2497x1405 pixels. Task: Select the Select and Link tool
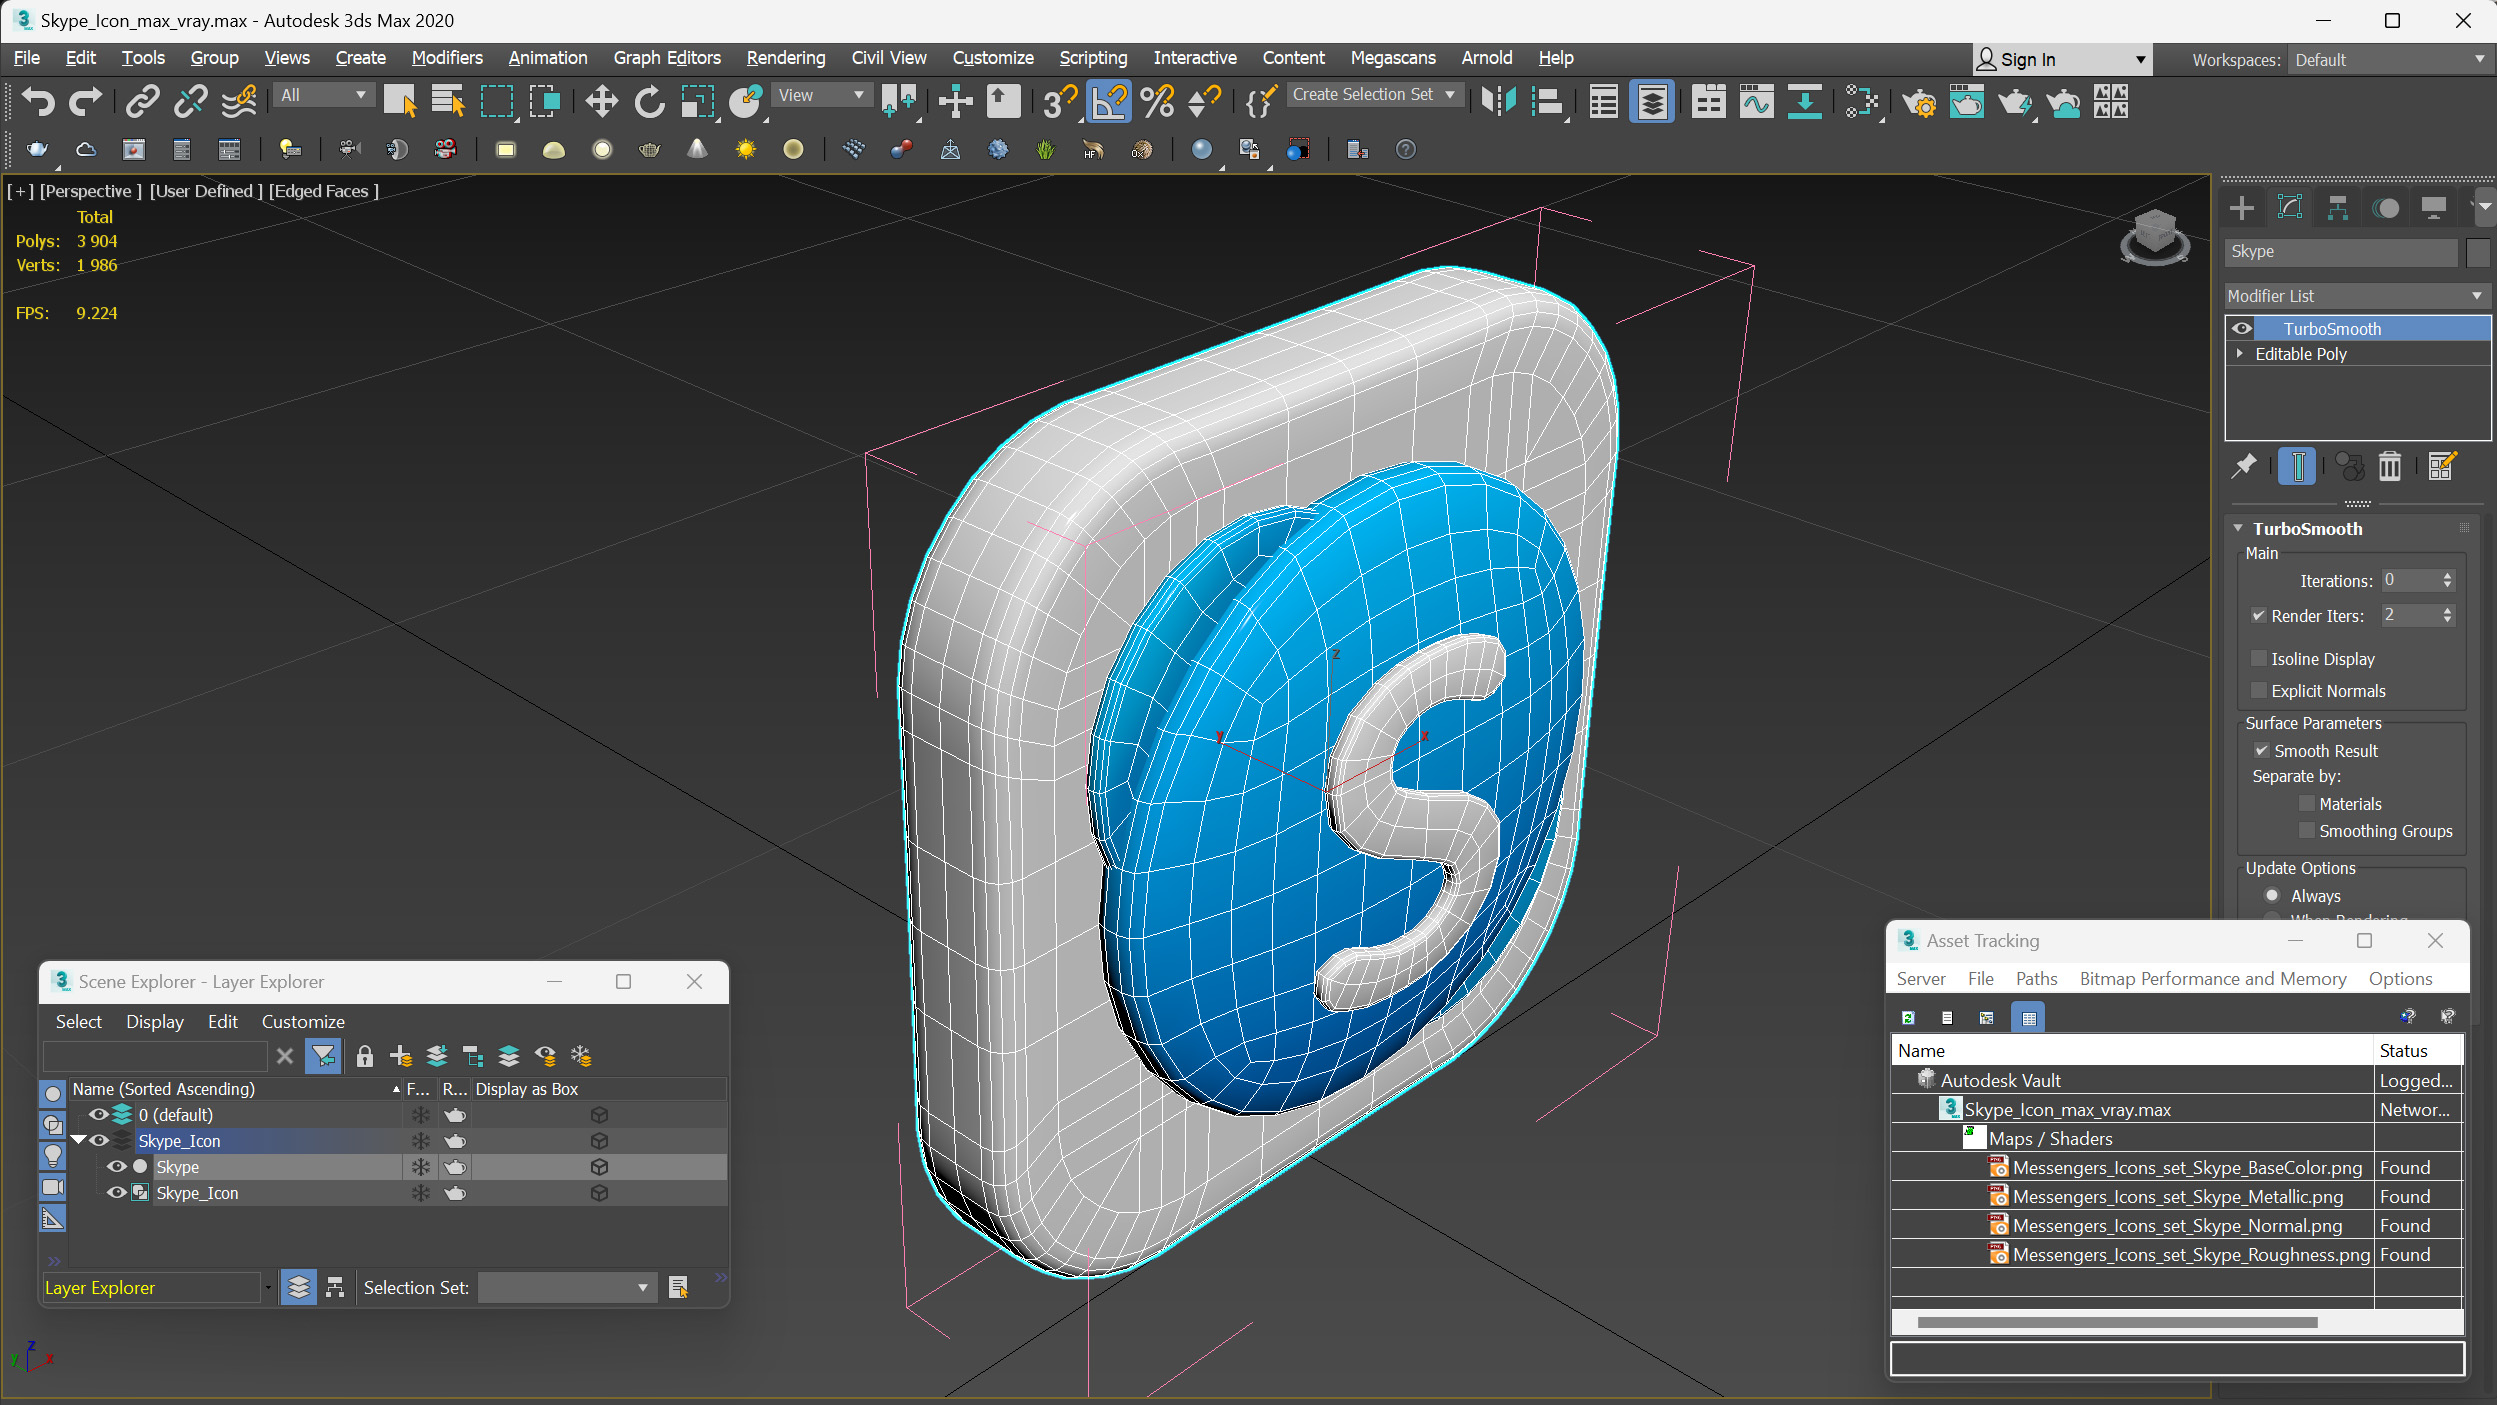[142, 101]
